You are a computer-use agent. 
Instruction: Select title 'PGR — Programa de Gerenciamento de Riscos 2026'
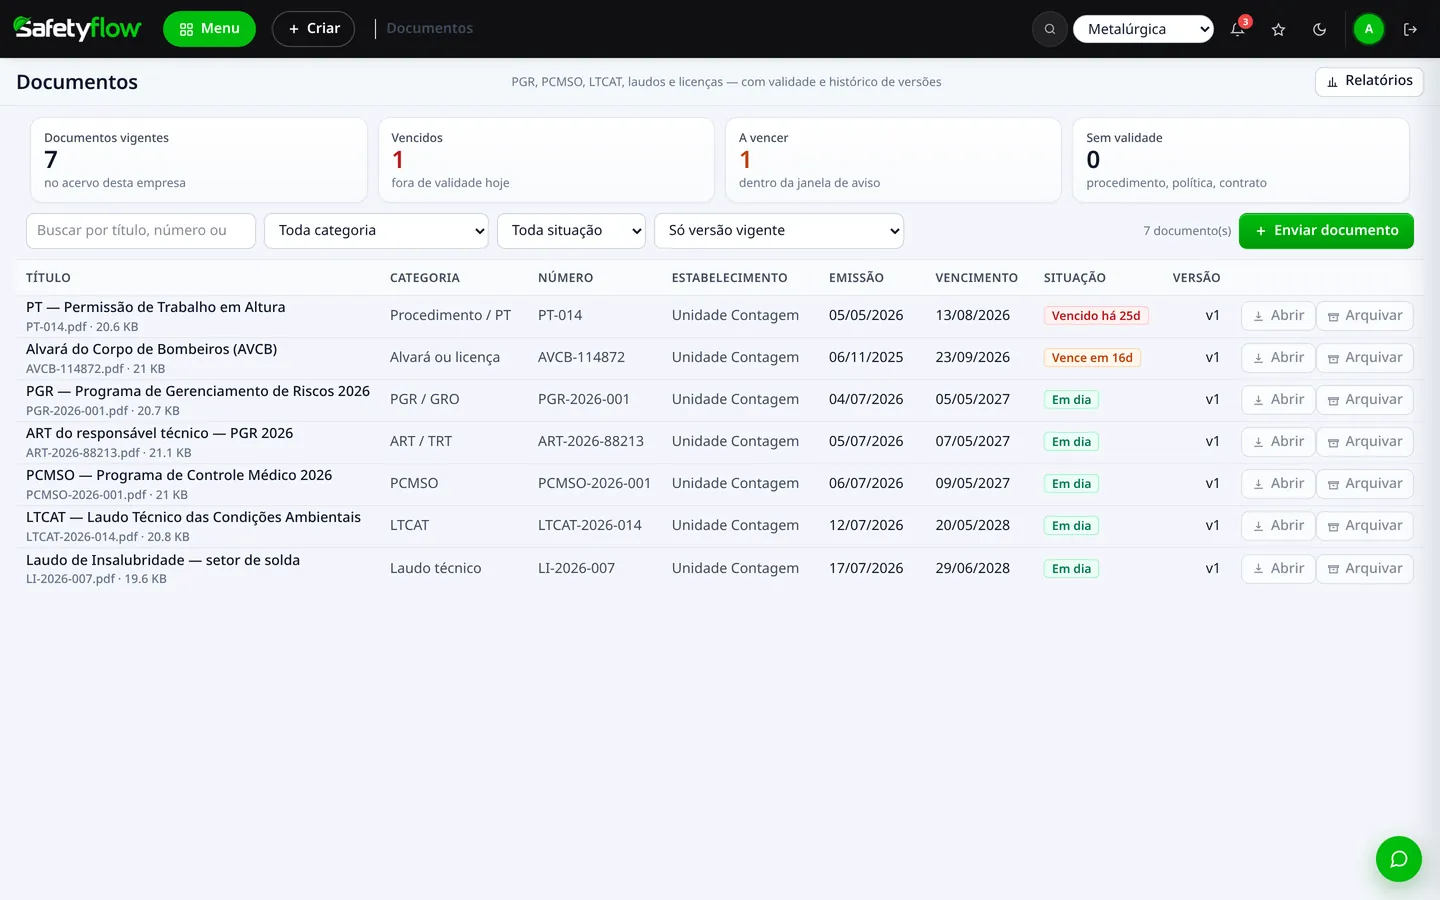(x=198, y=391)
